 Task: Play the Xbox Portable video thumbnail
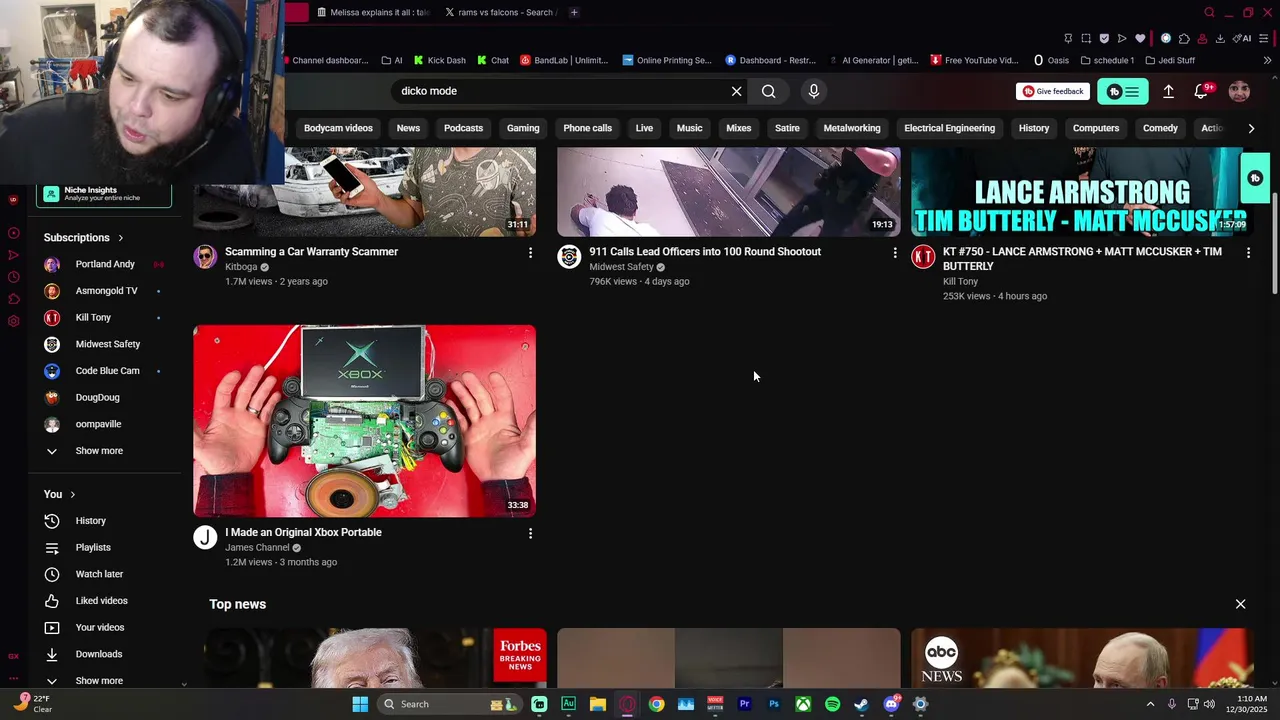coord(364,421)
